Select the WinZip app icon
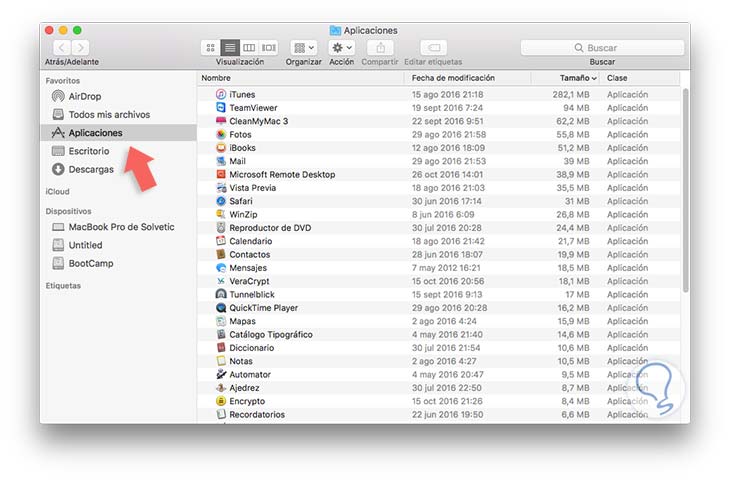The image size is (730, 480). 221,215
